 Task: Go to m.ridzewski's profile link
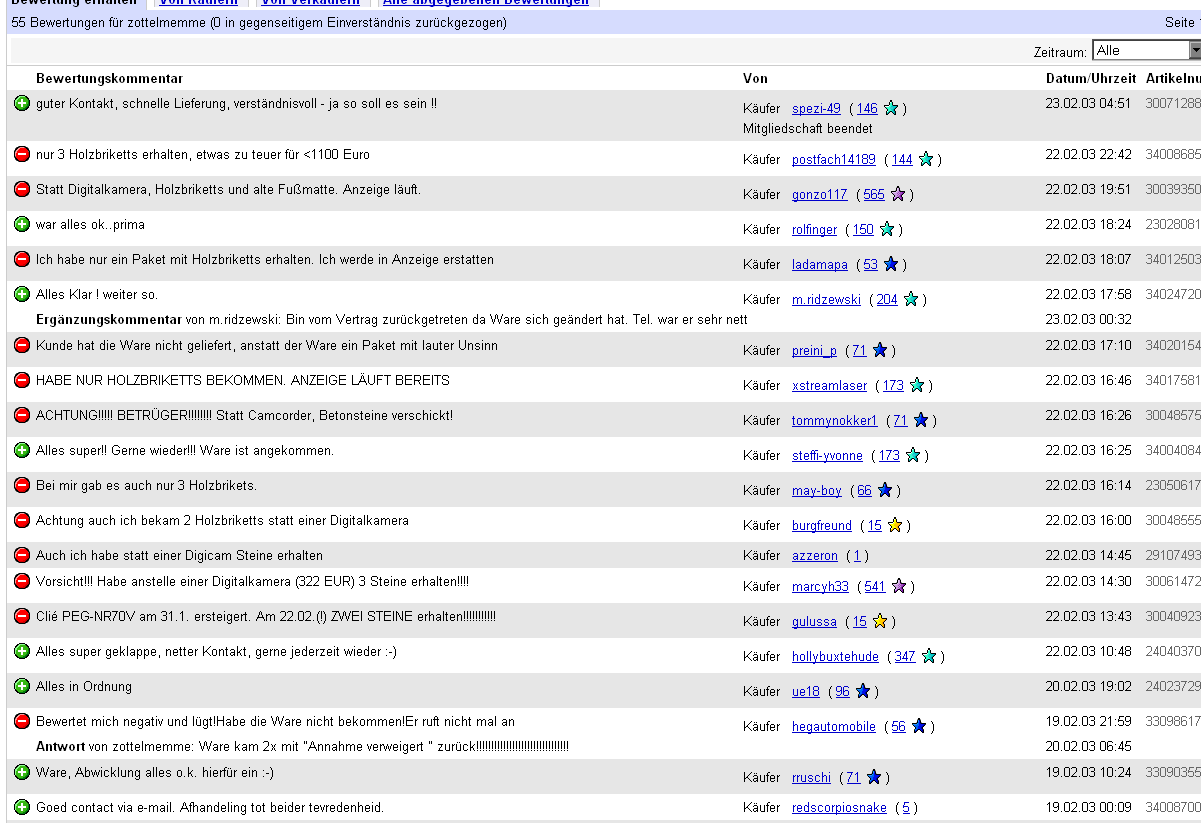pos(826,300)
